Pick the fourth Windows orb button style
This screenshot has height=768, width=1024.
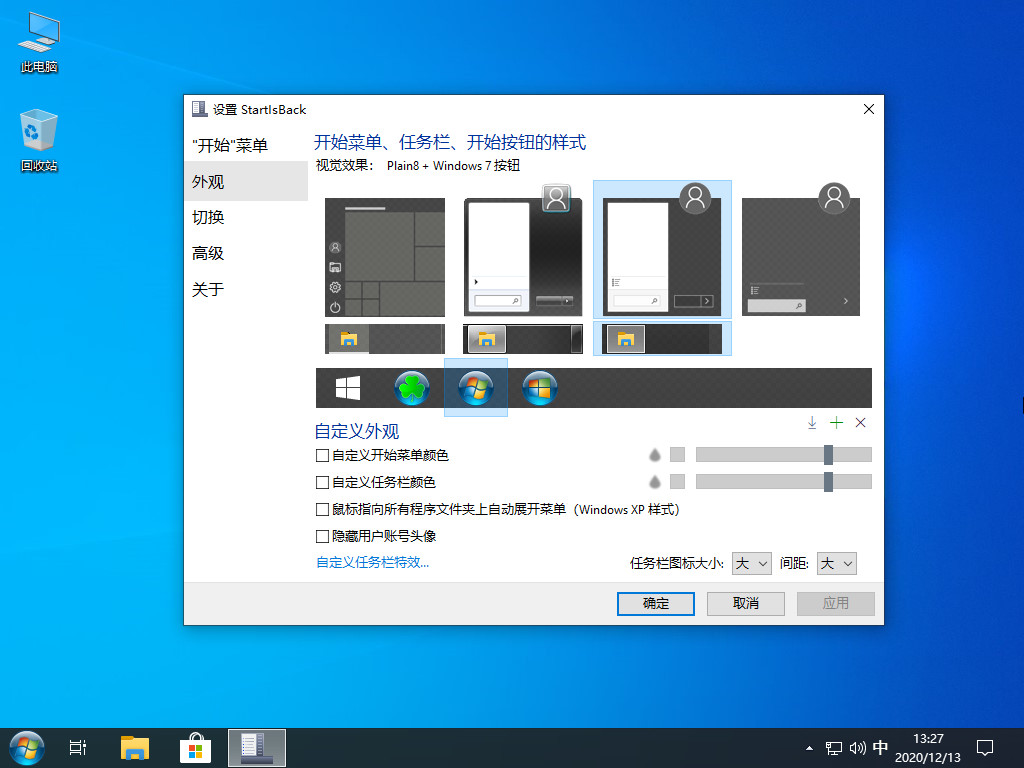coord(540,388)
